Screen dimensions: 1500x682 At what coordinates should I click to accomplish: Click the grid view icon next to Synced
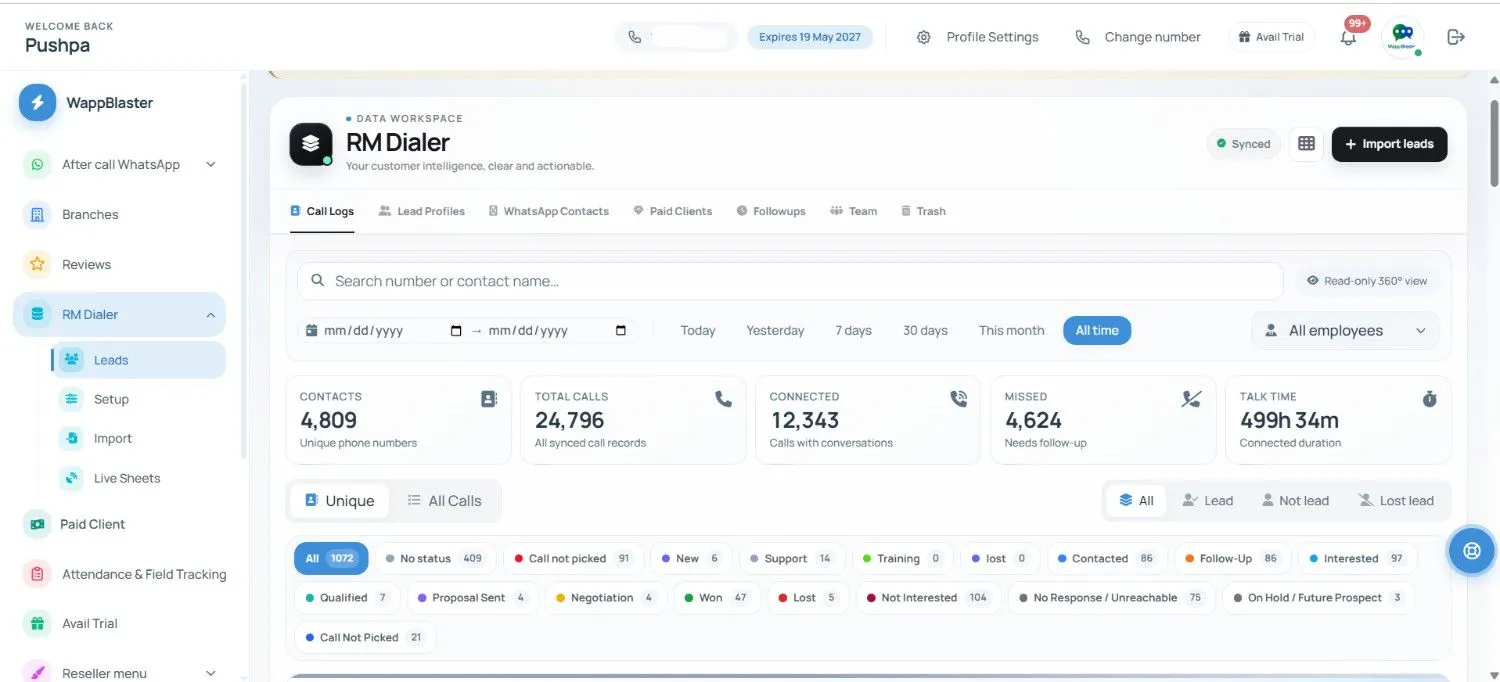click(1306, 144)
